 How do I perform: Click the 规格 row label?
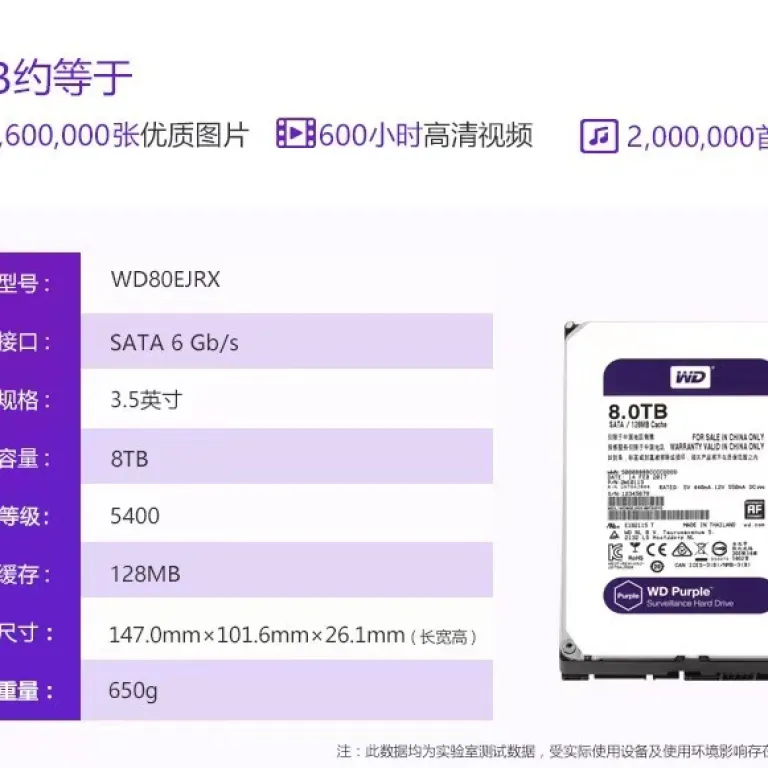(x=24, y=400)
